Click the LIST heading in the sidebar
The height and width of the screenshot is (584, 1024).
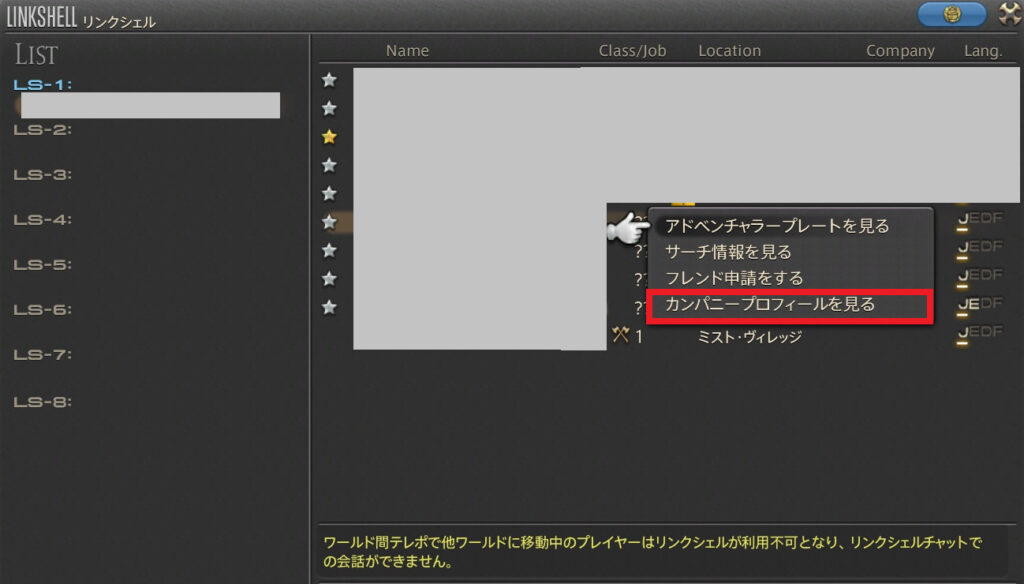point(37,55)
